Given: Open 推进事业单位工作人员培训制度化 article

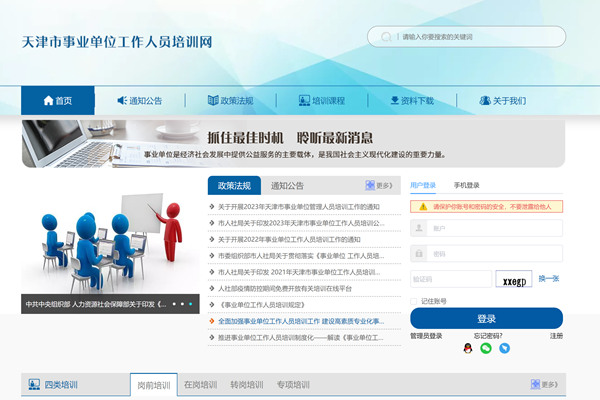Looking at the screenshot, I should click(300, 338).
